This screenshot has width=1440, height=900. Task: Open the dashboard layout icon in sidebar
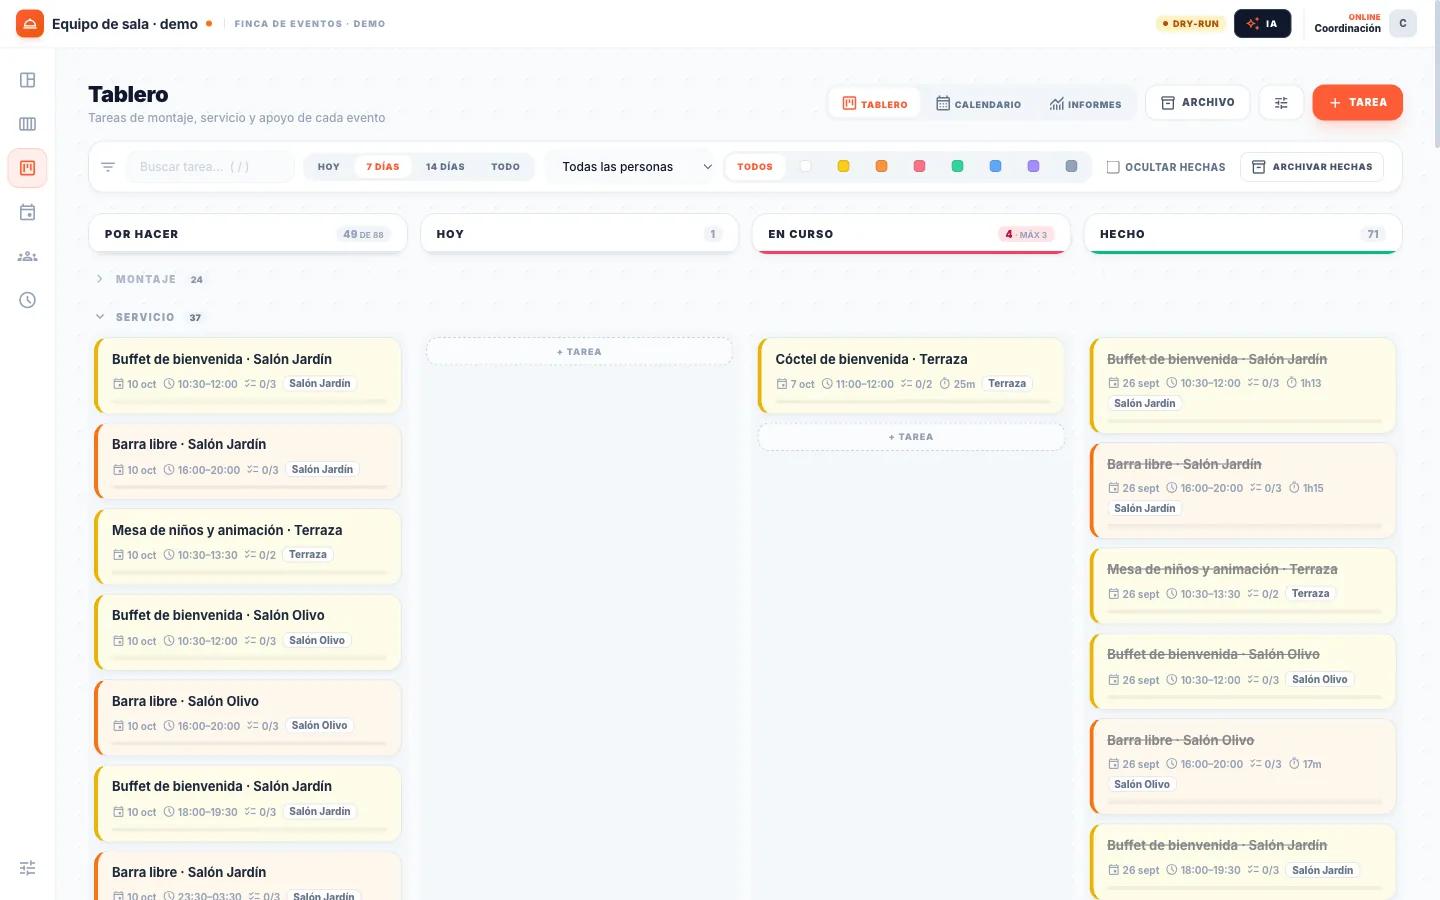coord(27,80)
